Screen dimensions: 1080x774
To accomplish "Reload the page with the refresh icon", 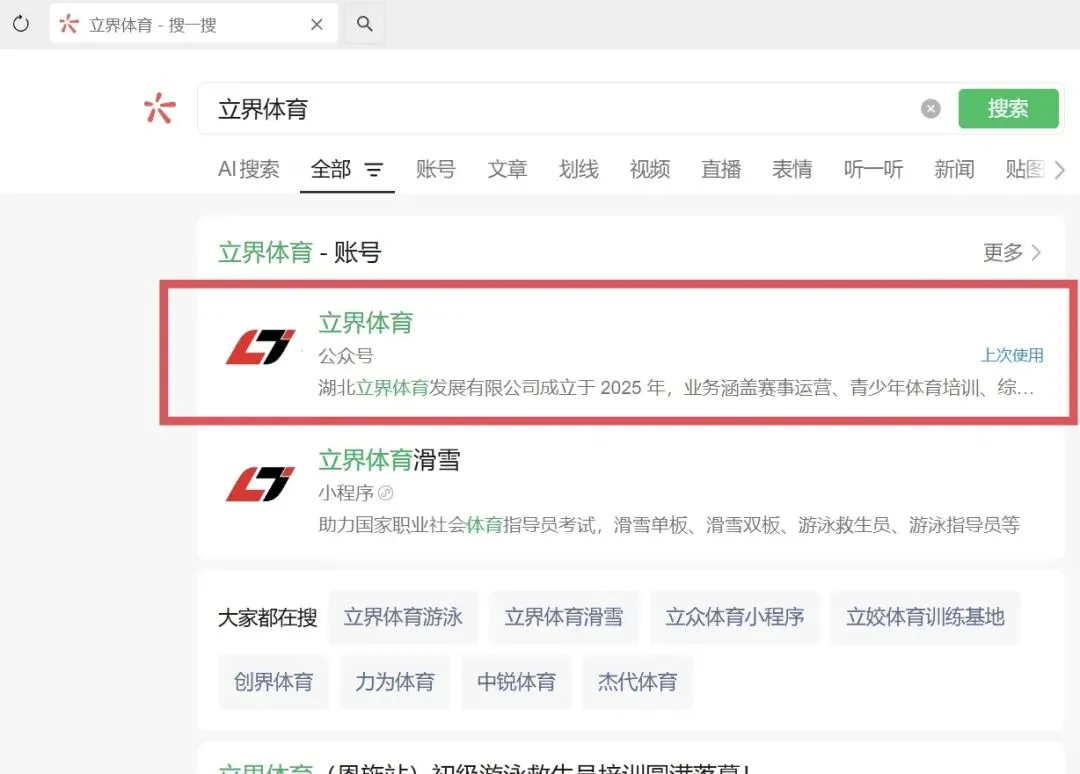I will 21,24.
